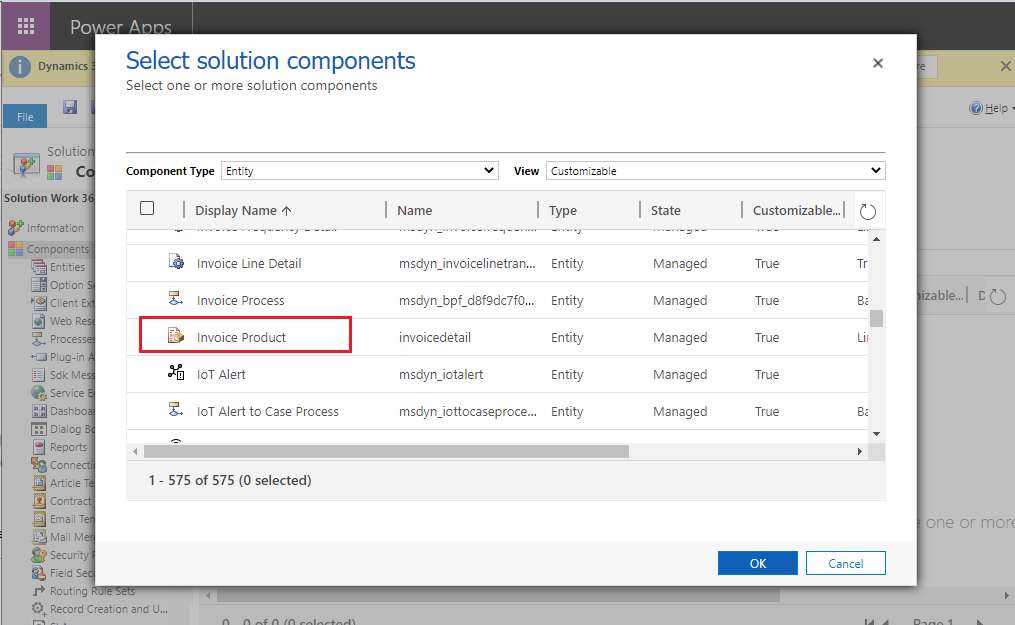
Task: Open the Power Apps app launcher waffle
Action: click(26, 26)
